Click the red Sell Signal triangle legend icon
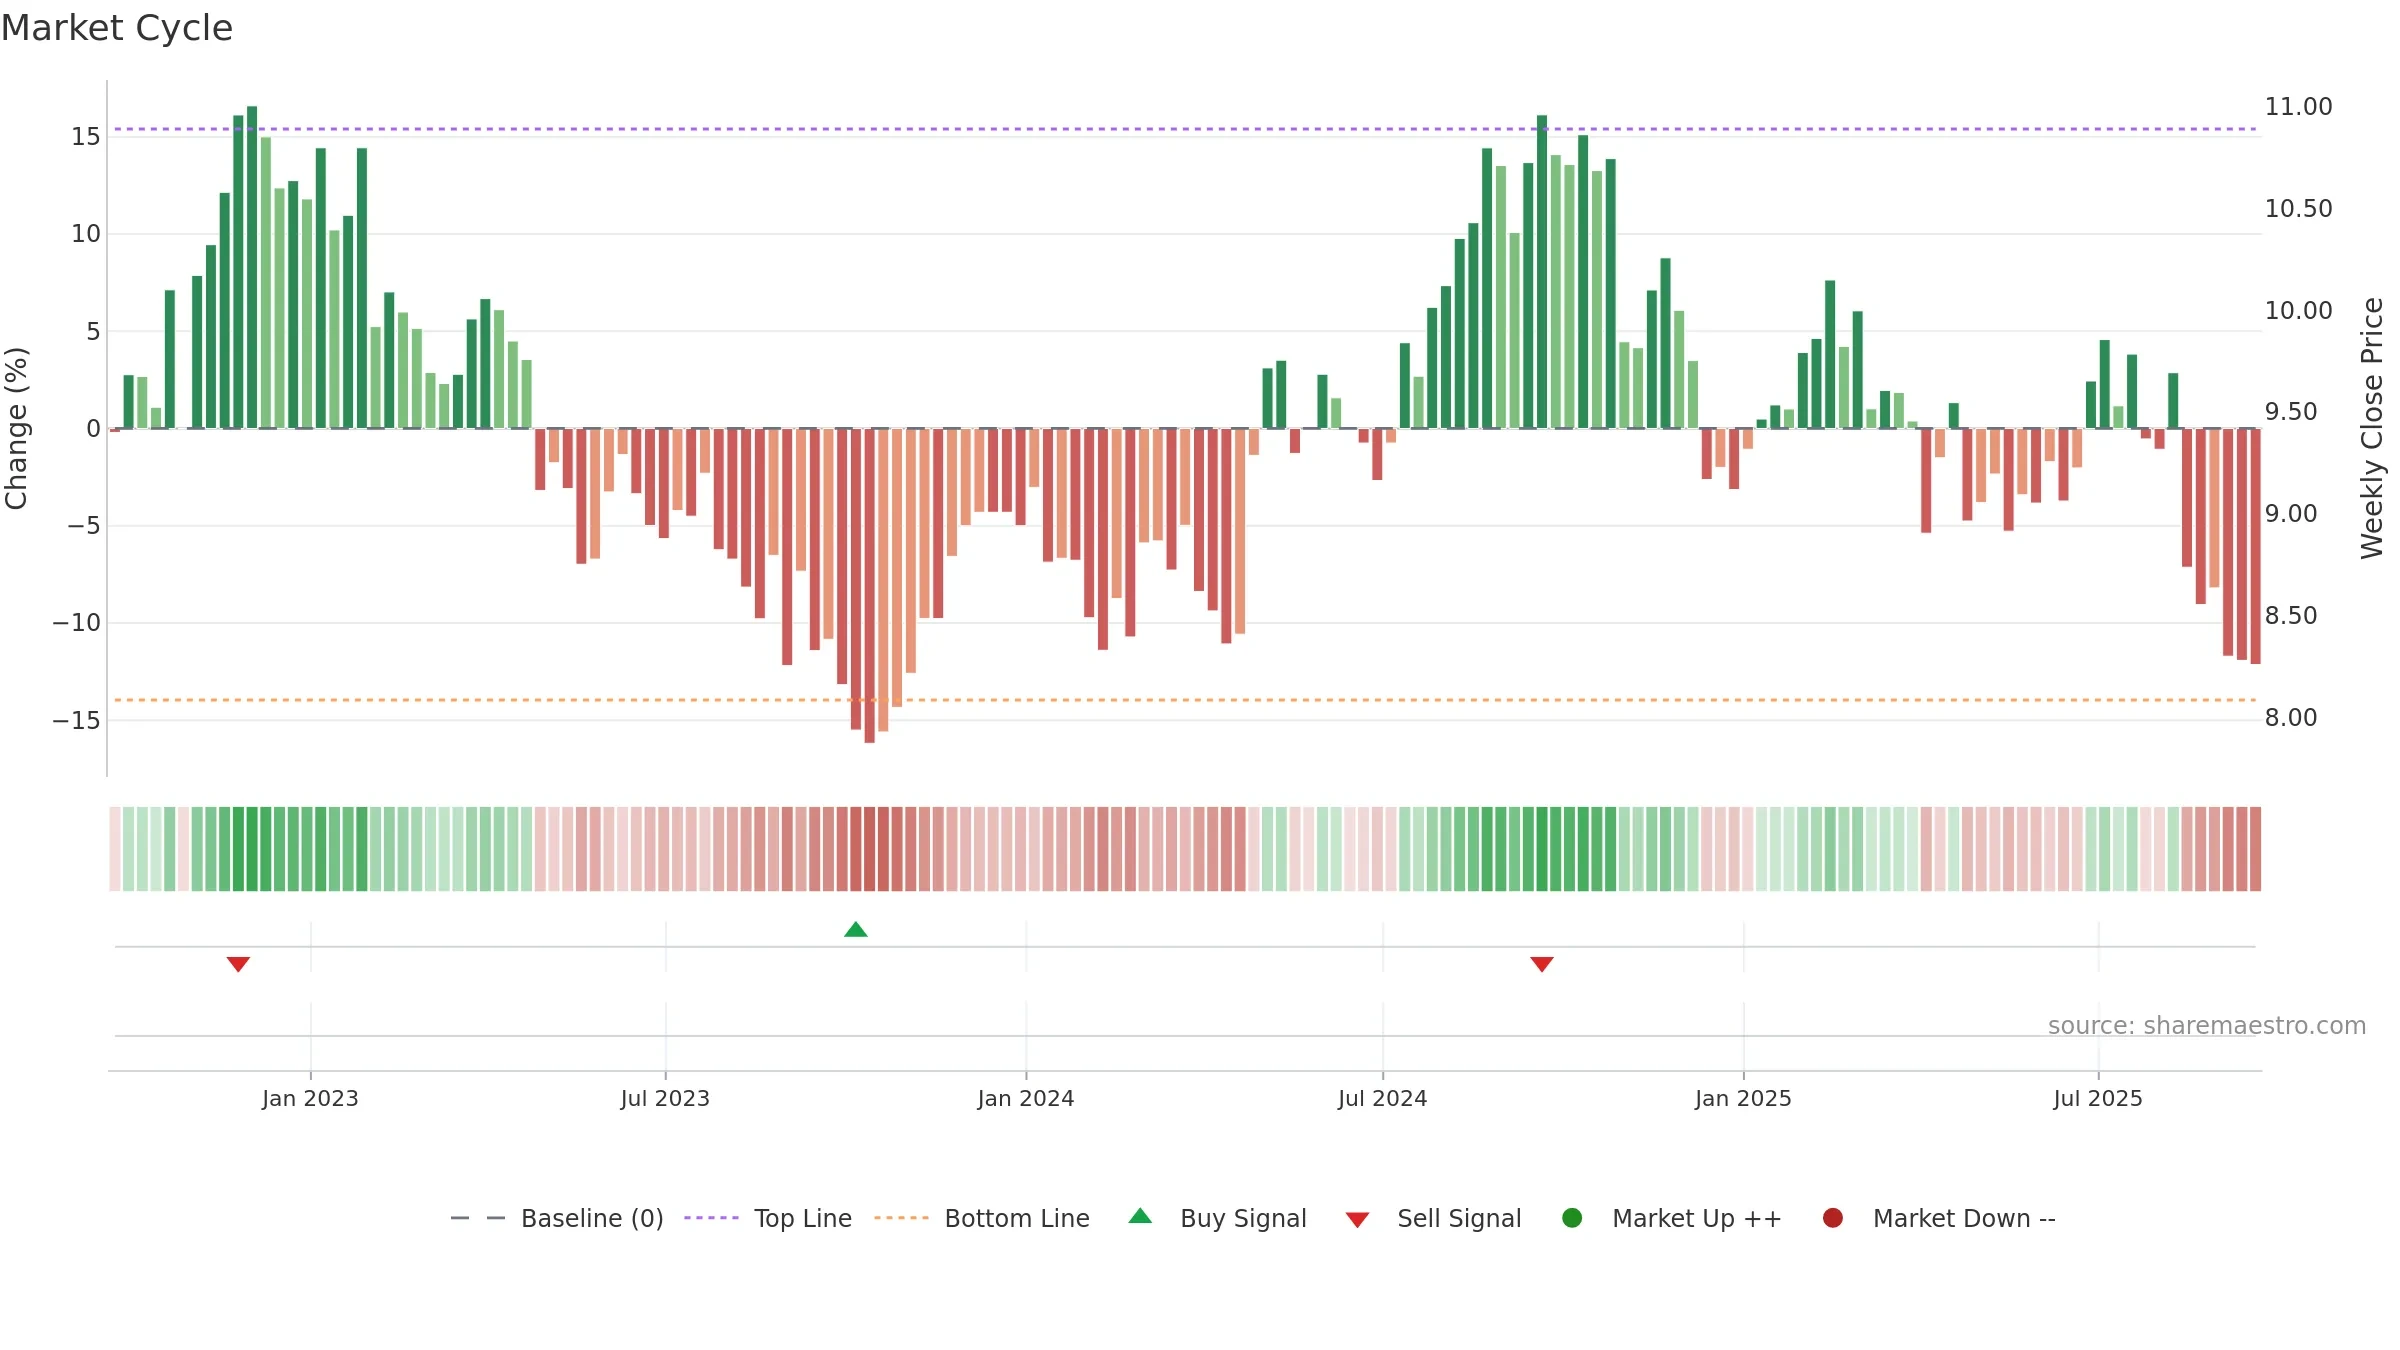 tap(1357, 1220)
